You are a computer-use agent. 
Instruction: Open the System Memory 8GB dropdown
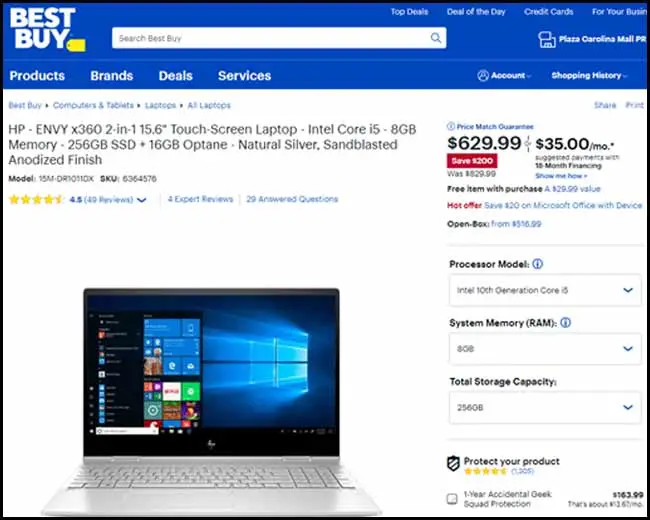click(x=545, y=349)
